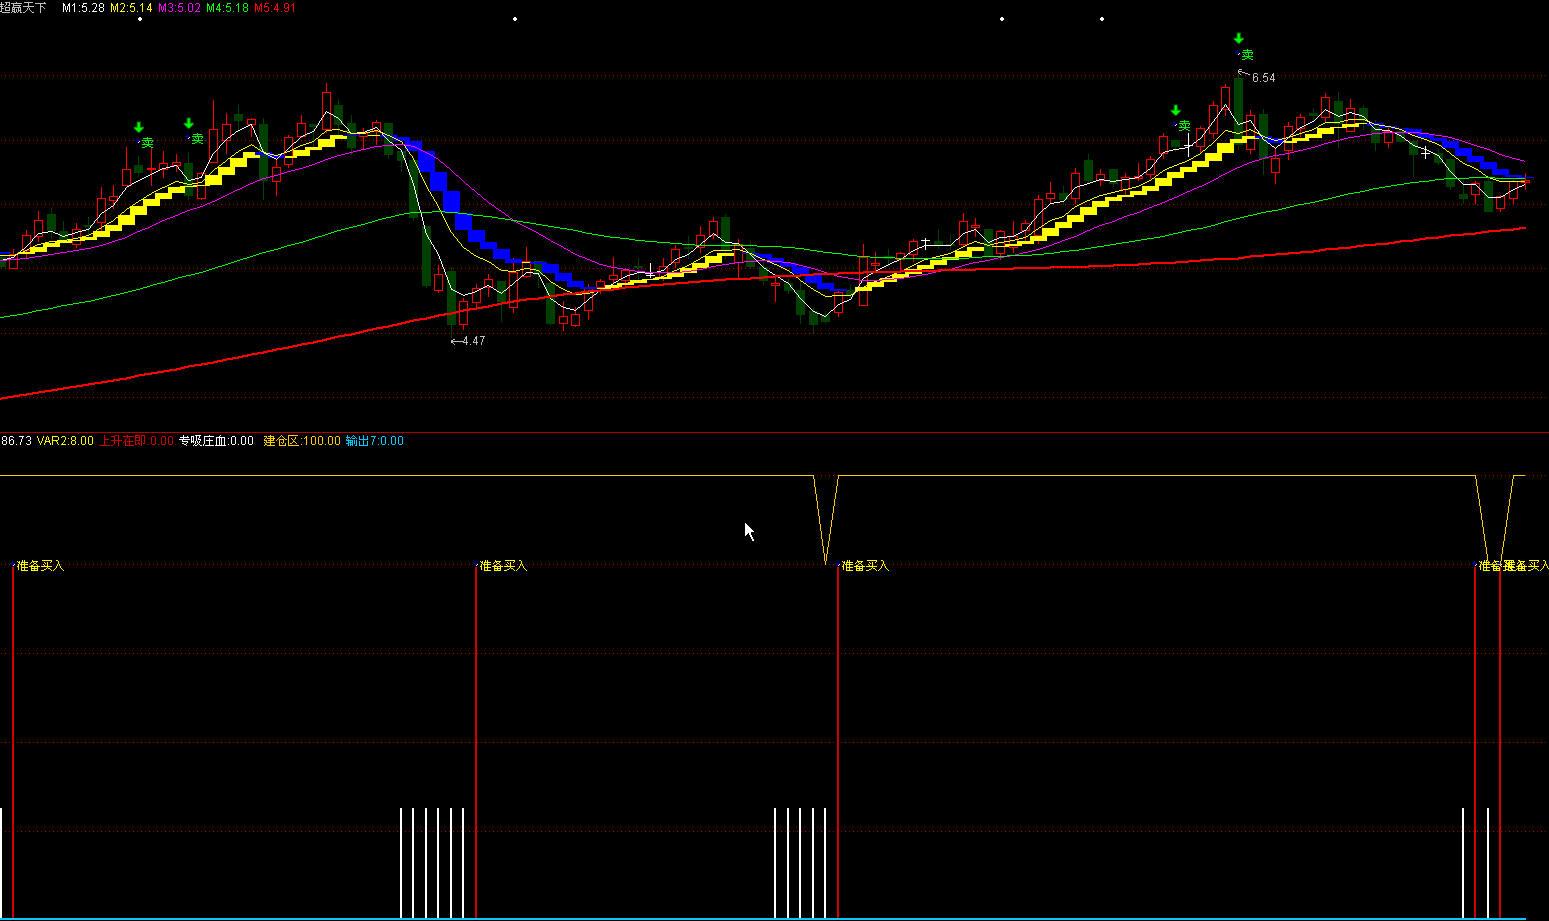Viewport: 1549px width, 921px height.
Task: Click the 86.73 value in sub-chart header
Action: coord(16,441)
